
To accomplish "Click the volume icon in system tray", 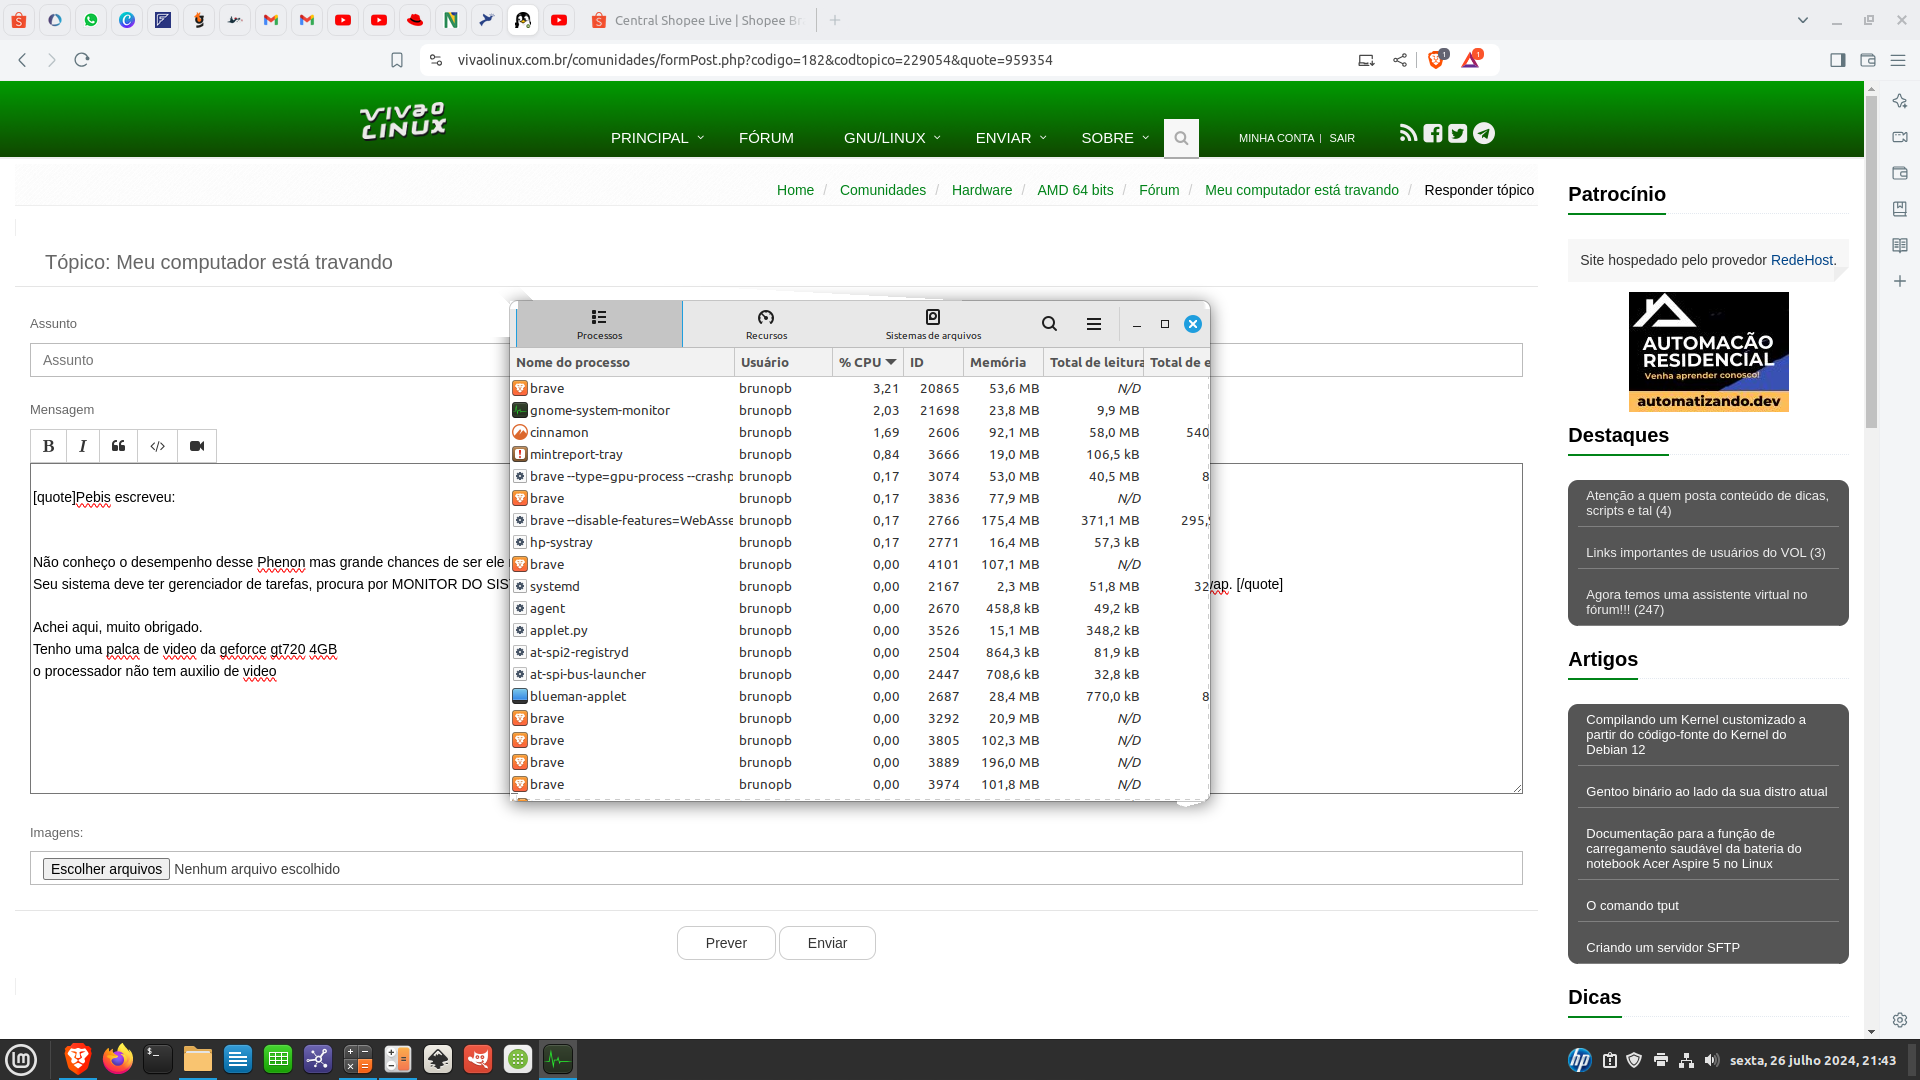I will pyautogui.click(x=1712, y=1060).
